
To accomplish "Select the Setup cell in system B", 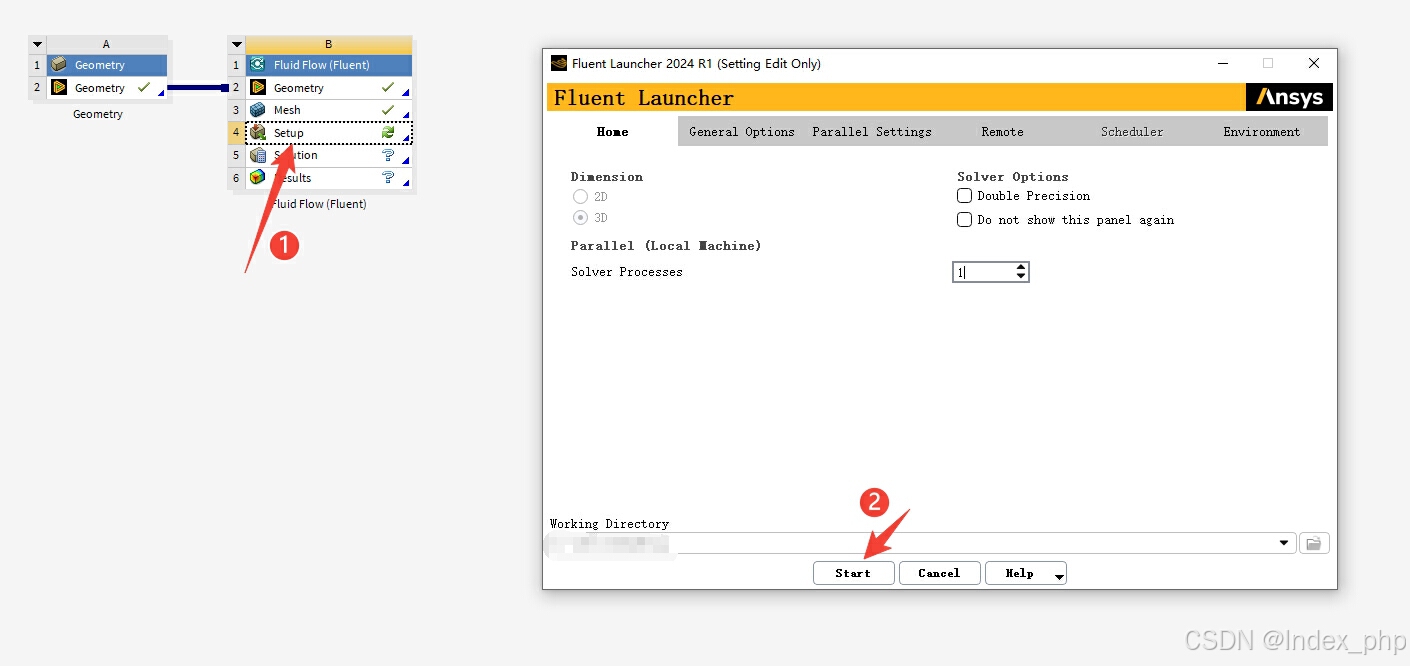I will (328, 132).
